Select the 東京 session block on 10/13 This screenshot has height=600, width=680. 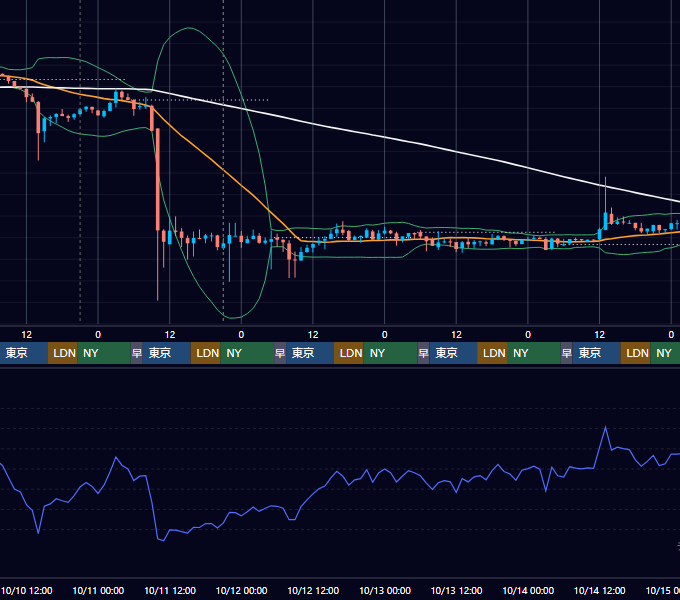(x=453, y=353)
